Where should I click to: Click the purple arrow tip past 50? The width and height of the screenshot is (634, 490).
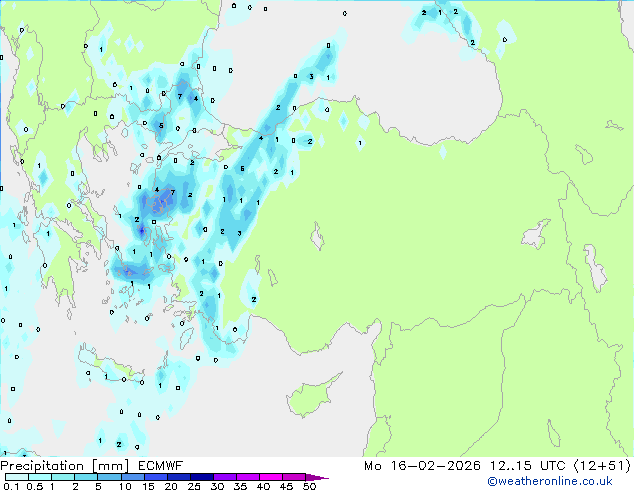point(317,477)
